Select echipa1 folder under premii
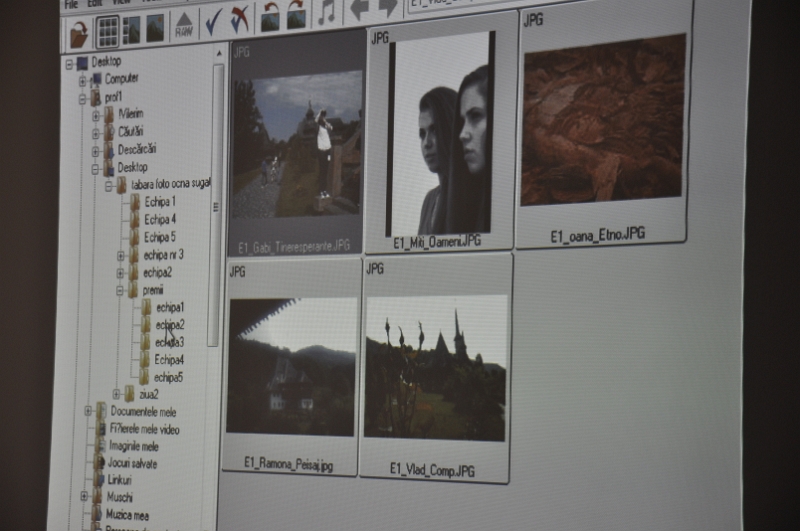Screen dimensions: 800x531 point(168,307)
